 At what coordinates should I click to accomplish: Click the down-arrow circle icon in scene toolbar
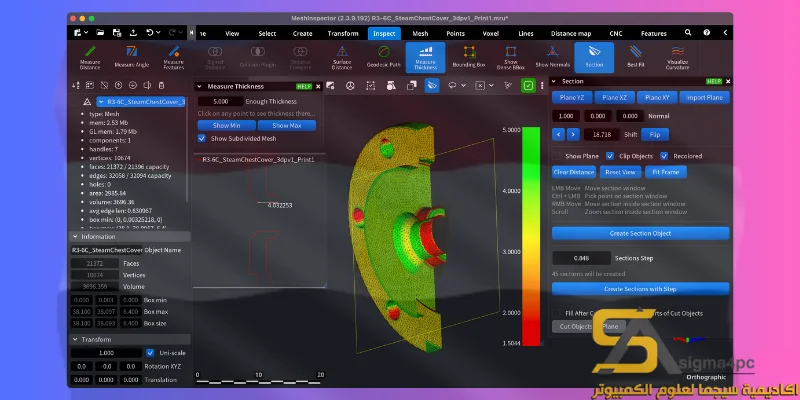[133, 86]
